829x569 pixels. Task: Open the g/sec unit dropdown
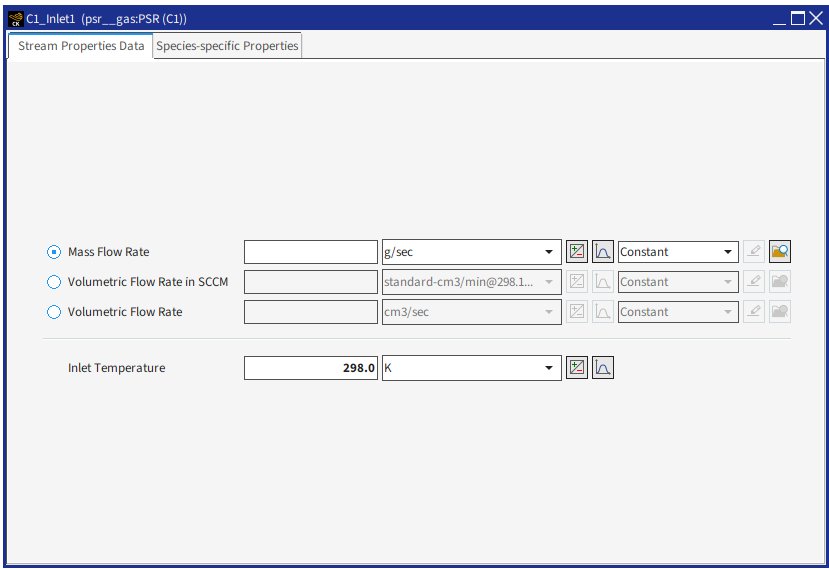coord(472,252)
